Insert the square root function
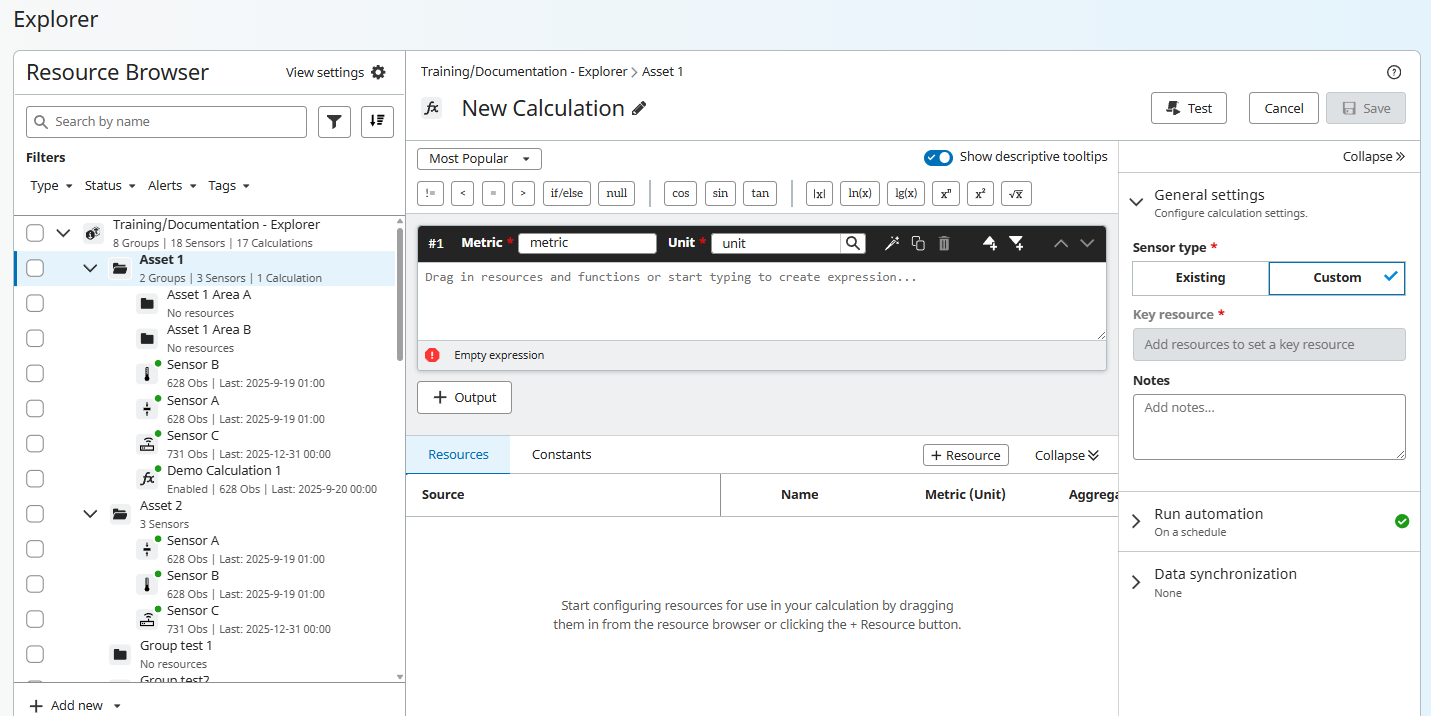Screen dimensions: 1431x716 (x=1016, y=193)
